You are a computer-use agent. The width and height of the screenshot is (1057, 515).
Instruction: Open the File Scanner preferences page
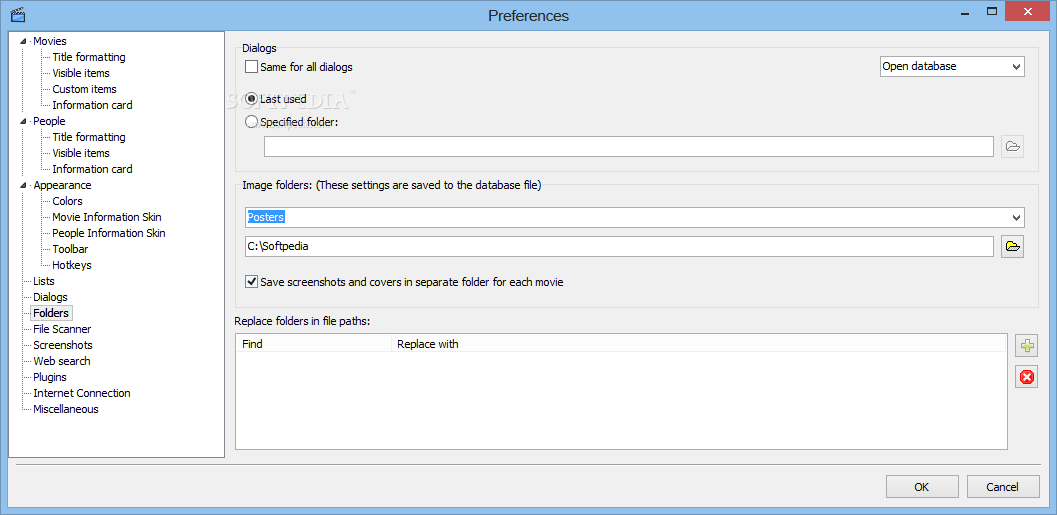click(x=62, y=329)
